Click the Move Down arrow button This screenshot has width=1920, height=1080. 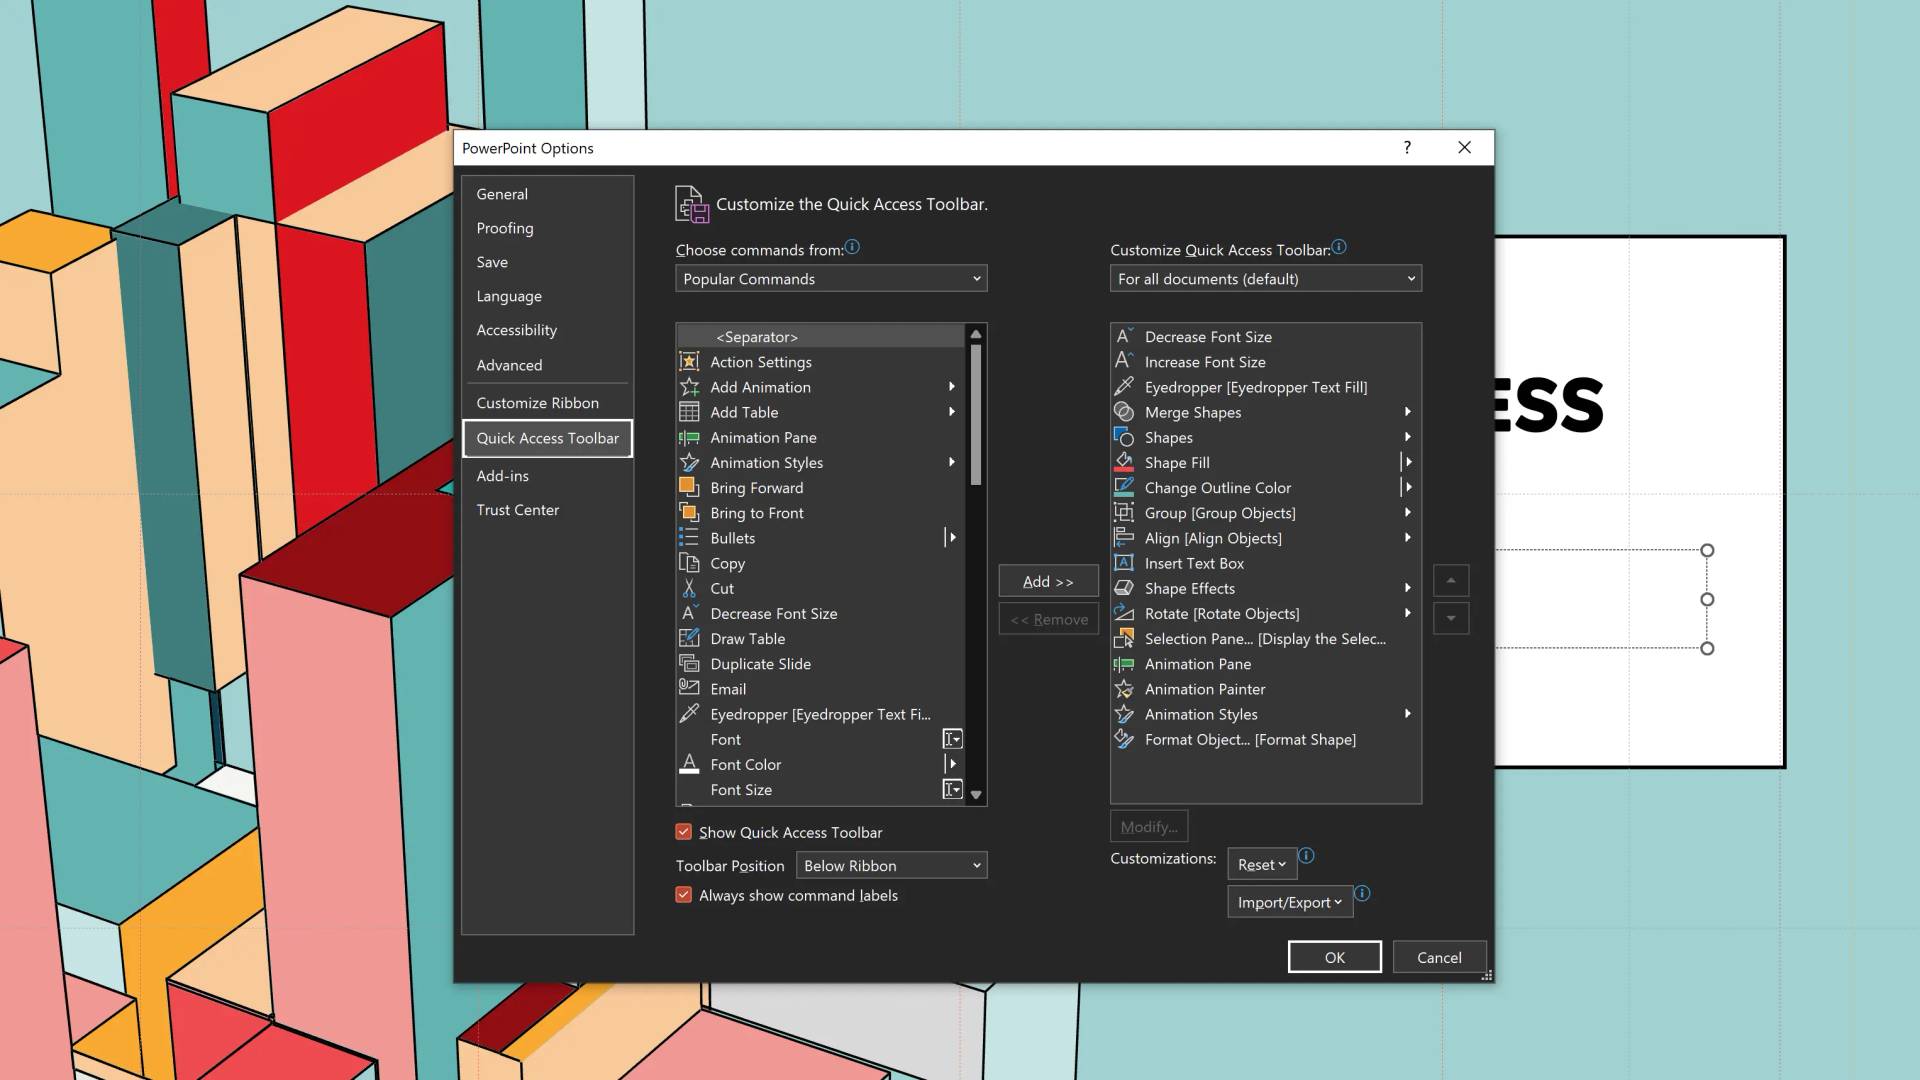[x=1451, y=618]
